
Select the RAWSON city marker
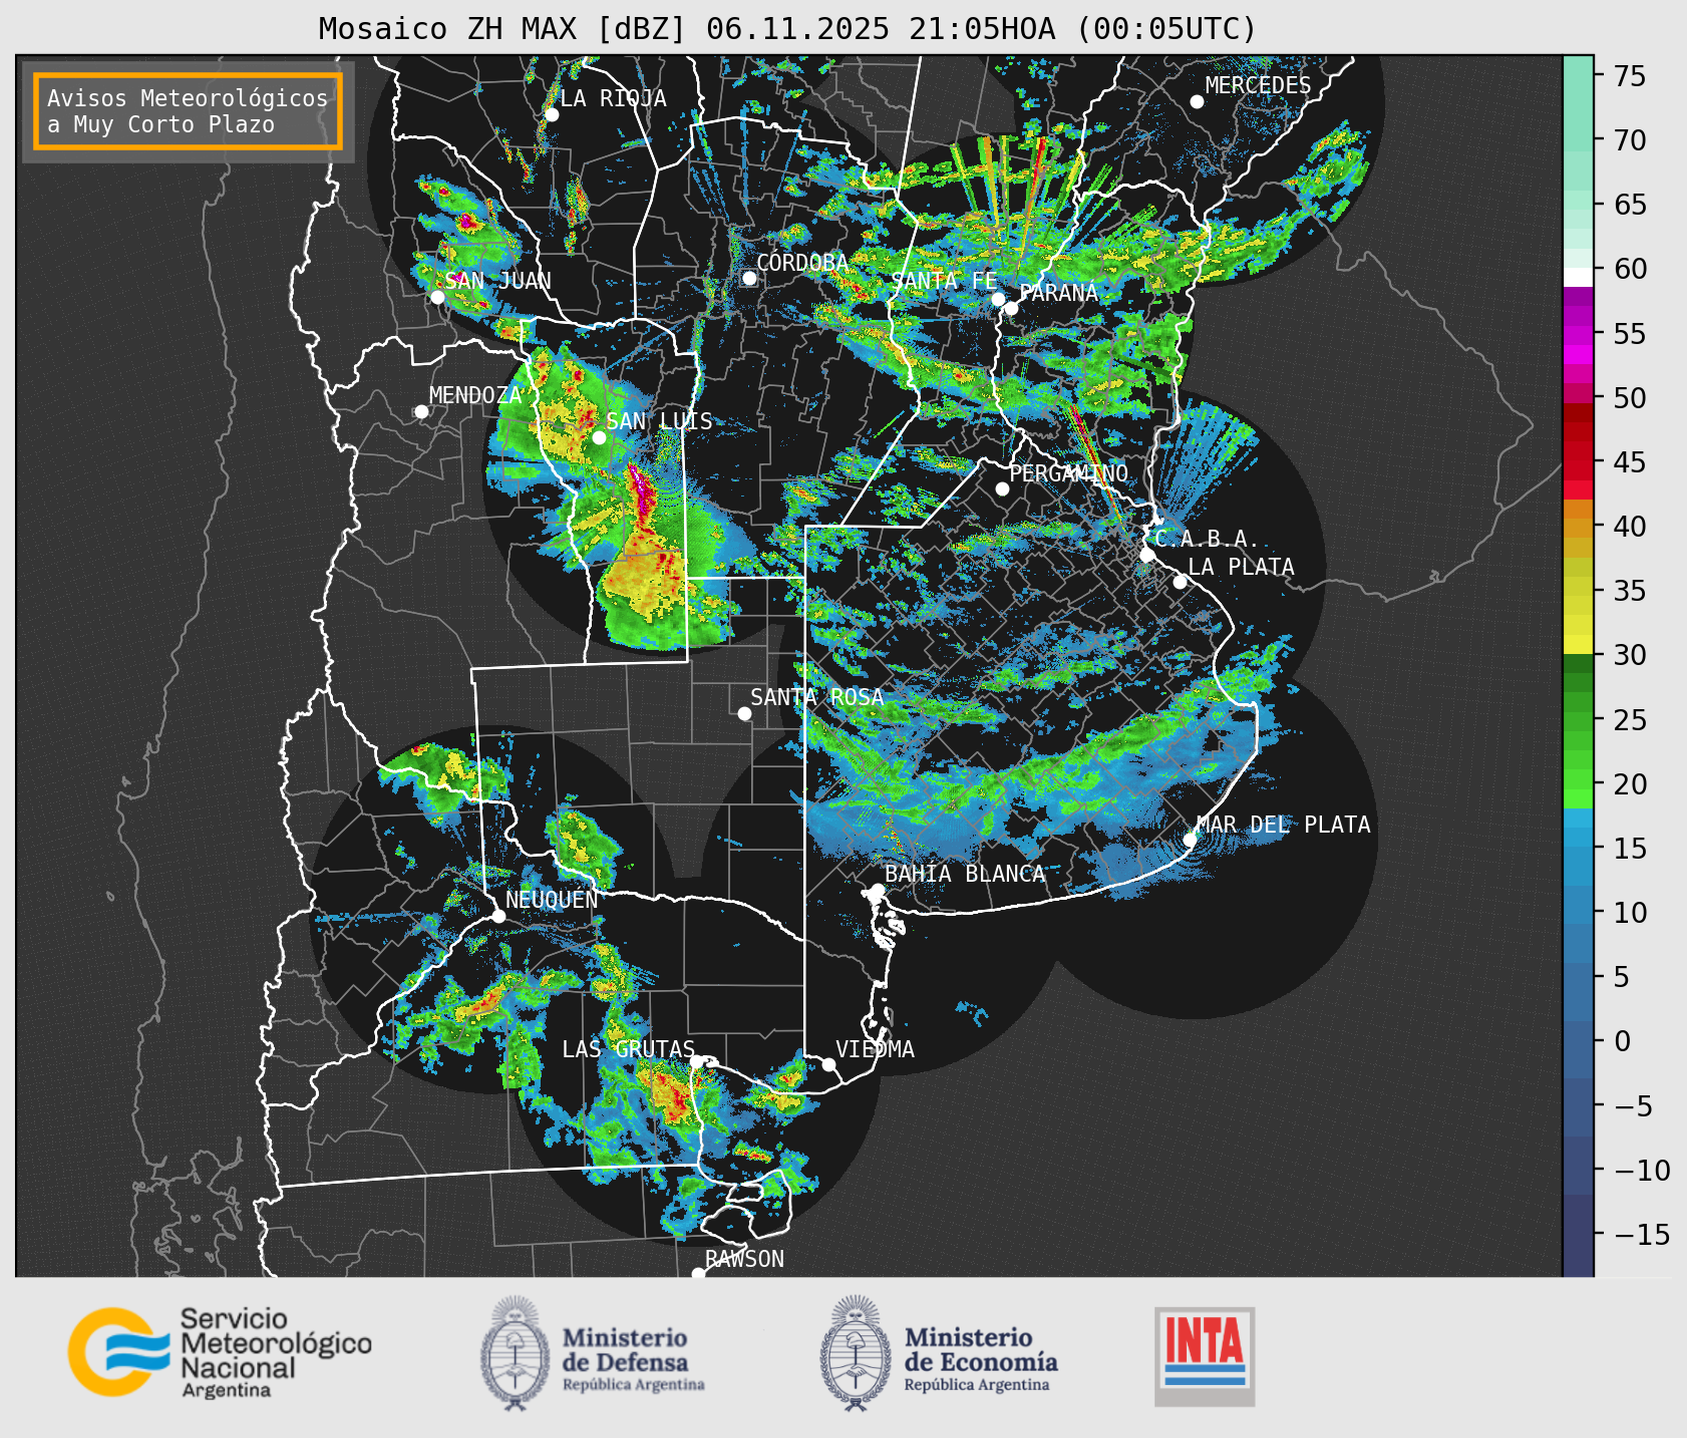click(698, 1273)
